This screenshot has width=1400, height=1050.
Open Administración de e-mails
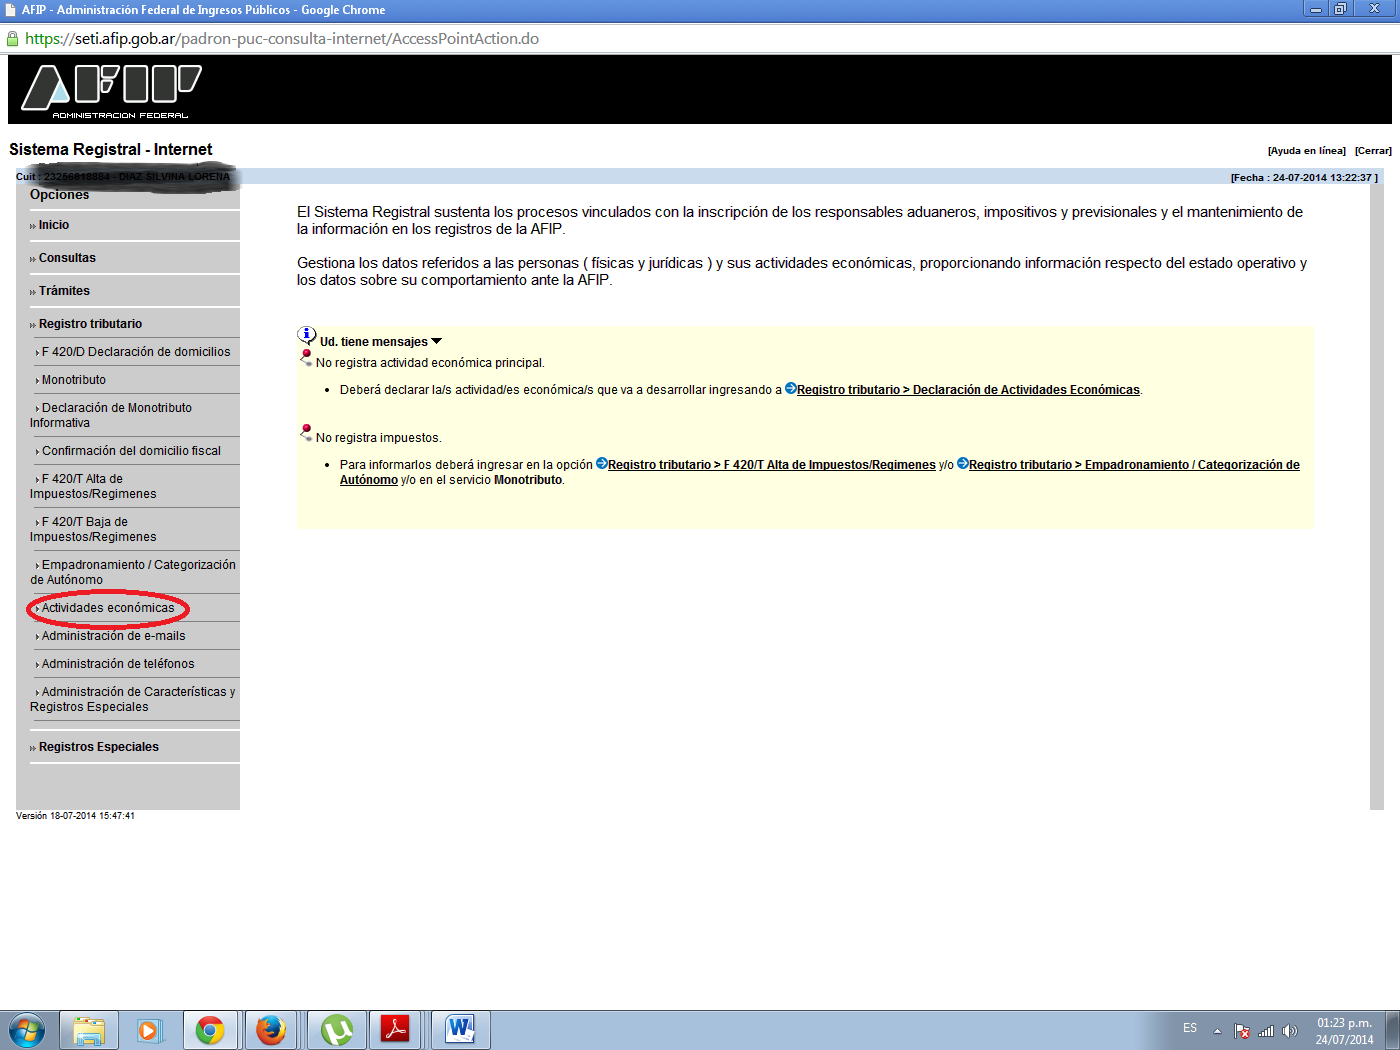coord(113,636)
